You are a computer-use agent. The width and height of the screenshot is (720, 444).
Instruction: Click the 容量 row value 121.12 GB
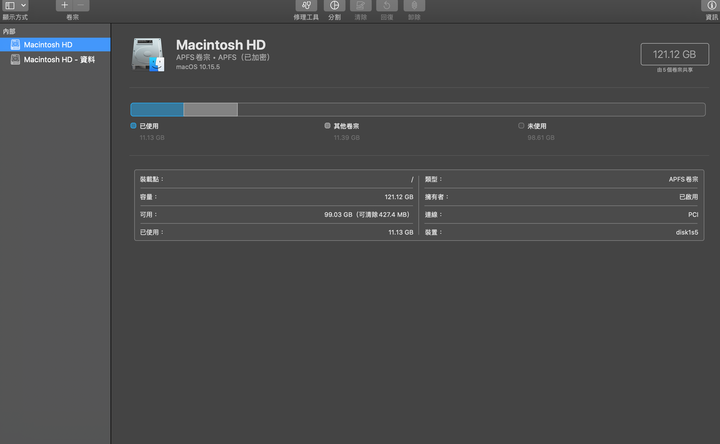pos(399,197)
